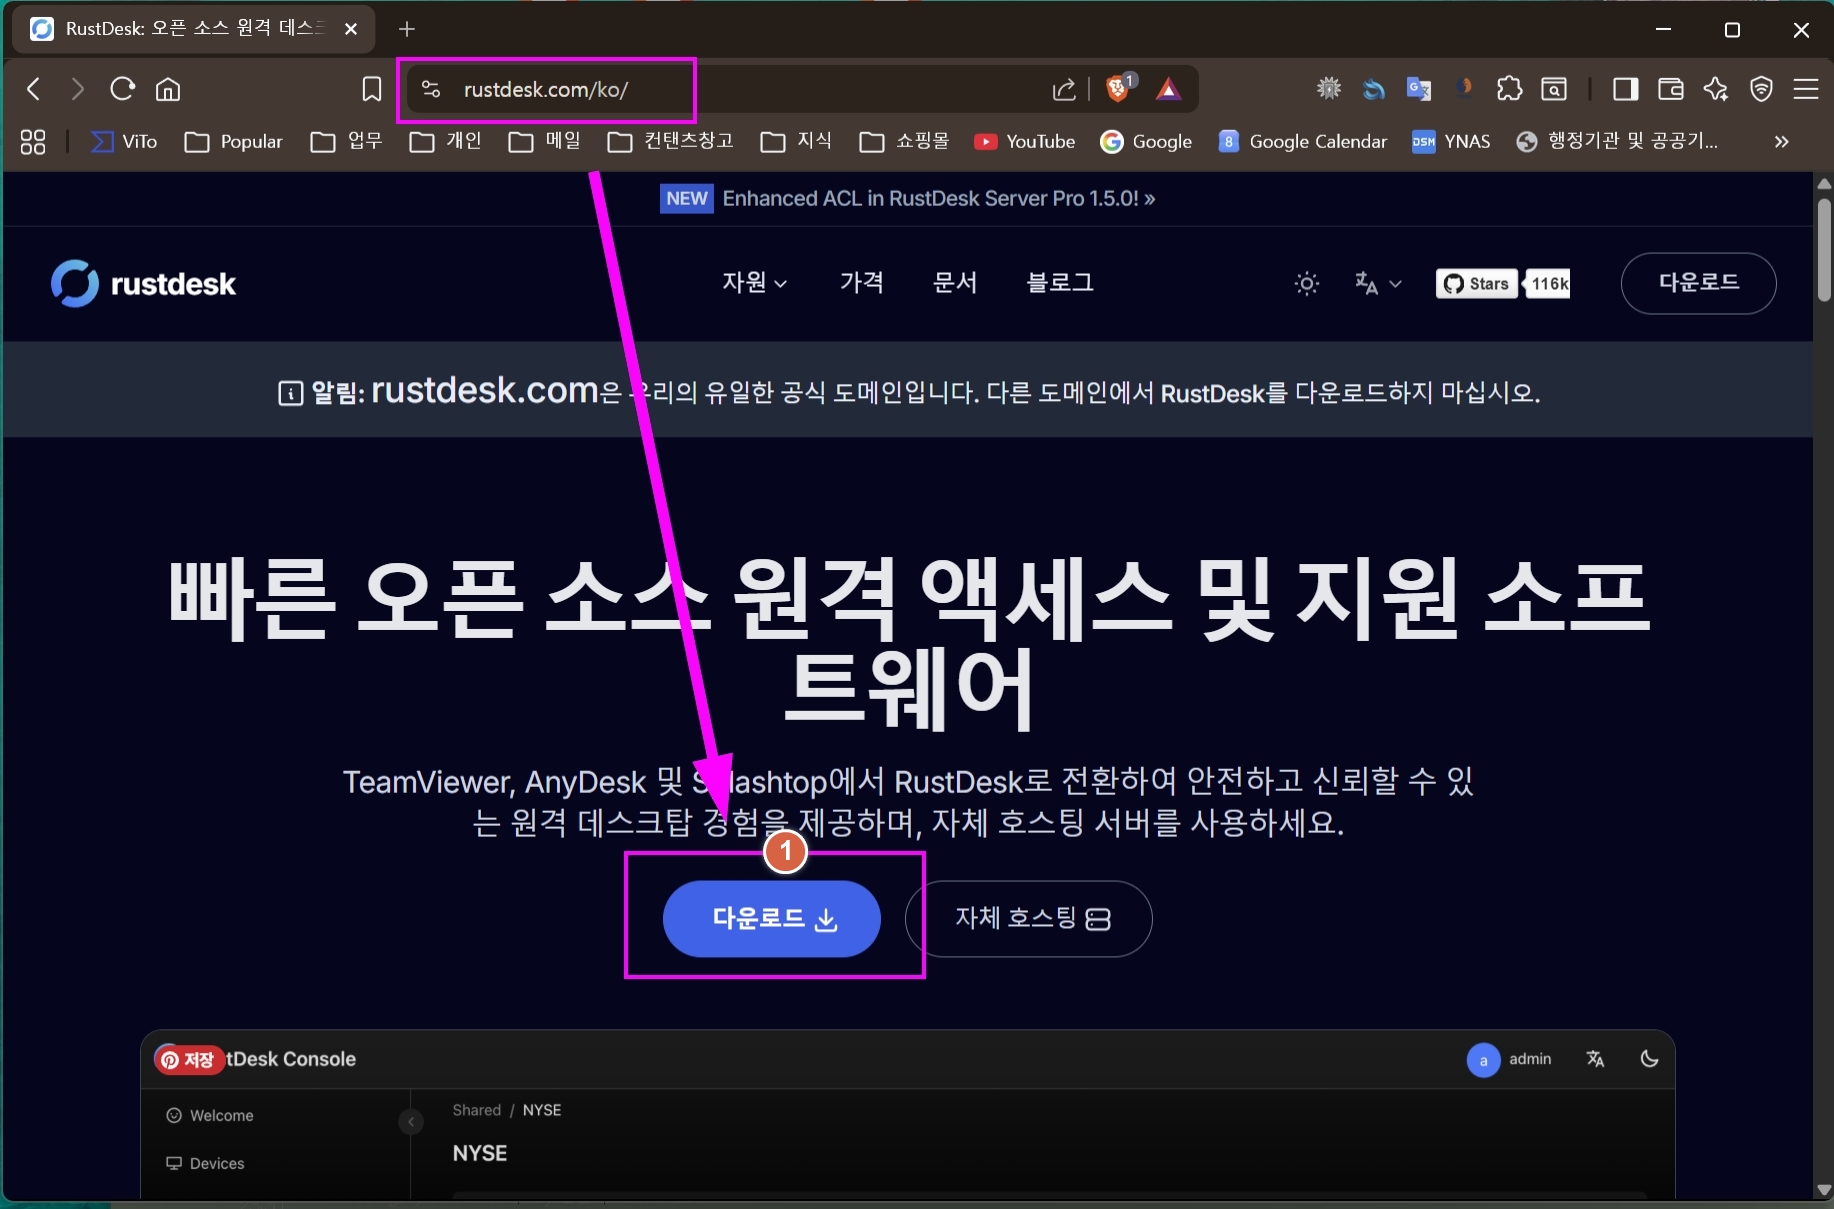Open the ViTo bookmark
The width and height of the screenshot is (1834, 1209).
point(125,142)
